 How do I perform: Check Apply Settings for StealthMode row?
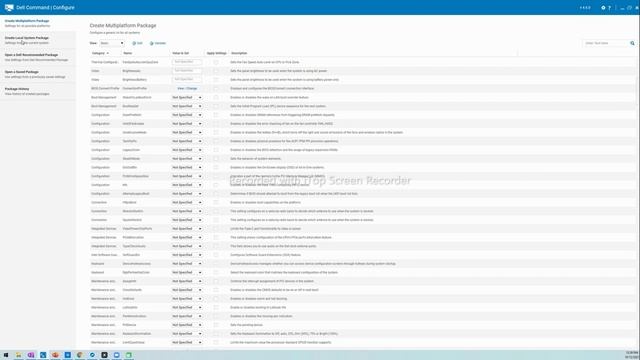pos(216,159)
